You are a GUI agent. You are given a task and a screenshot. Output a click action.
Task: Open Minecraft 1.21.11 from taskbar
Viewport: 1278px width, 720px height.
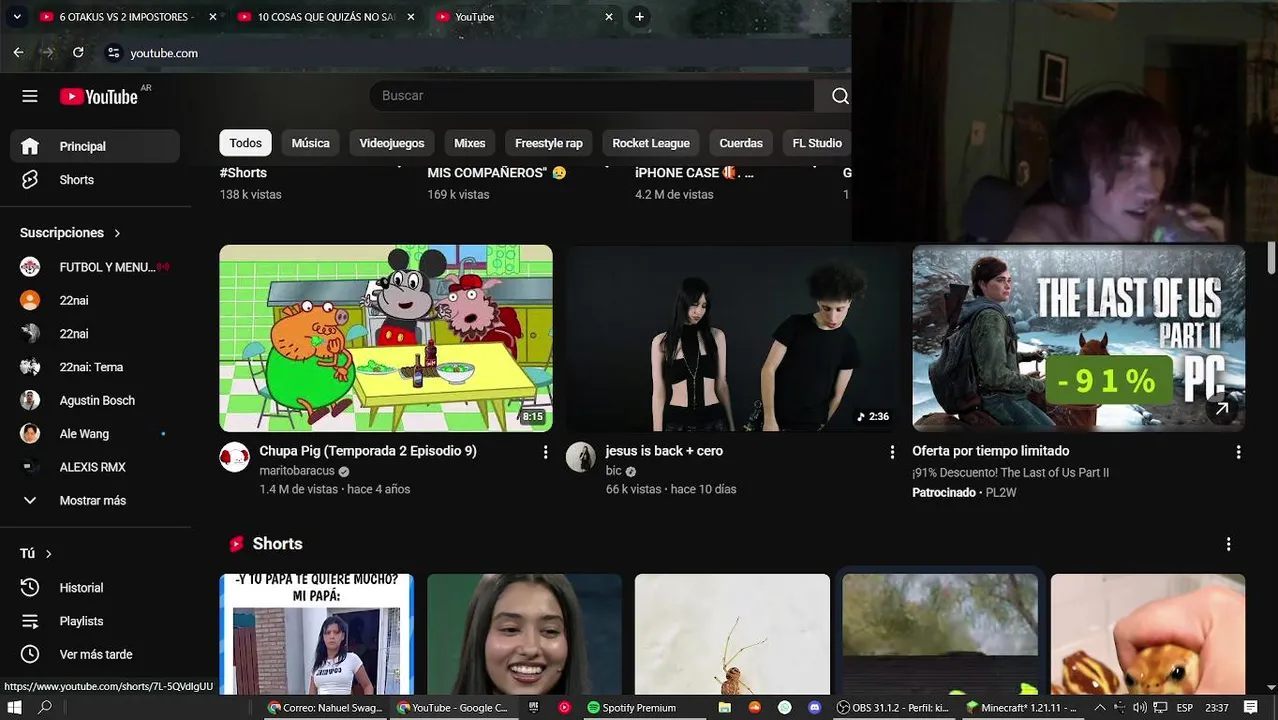pos(1021,707)
